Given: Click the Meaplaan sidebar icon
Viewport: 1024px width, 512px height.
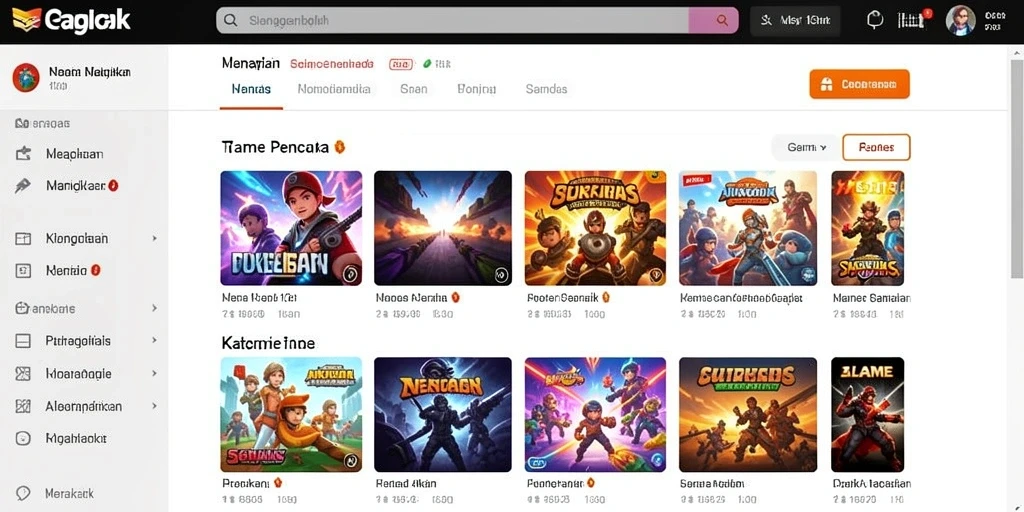Looking at the screenshot, I should [x=23, y=154].
